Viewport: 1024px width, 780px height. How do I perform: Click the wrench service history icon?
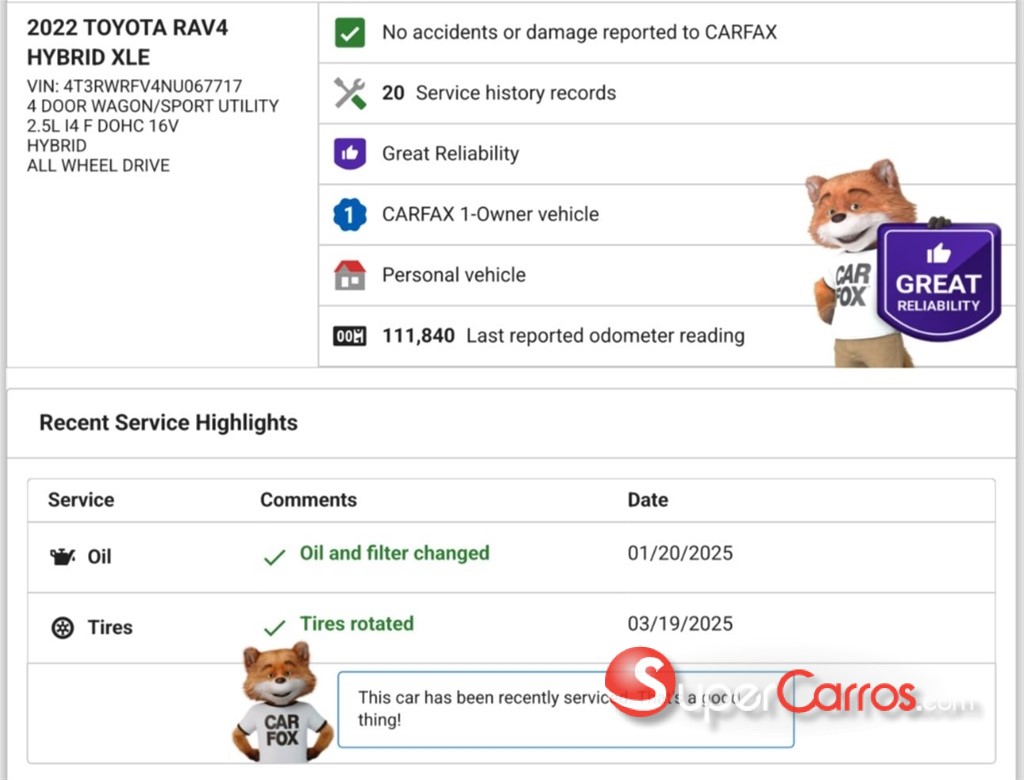349,93
